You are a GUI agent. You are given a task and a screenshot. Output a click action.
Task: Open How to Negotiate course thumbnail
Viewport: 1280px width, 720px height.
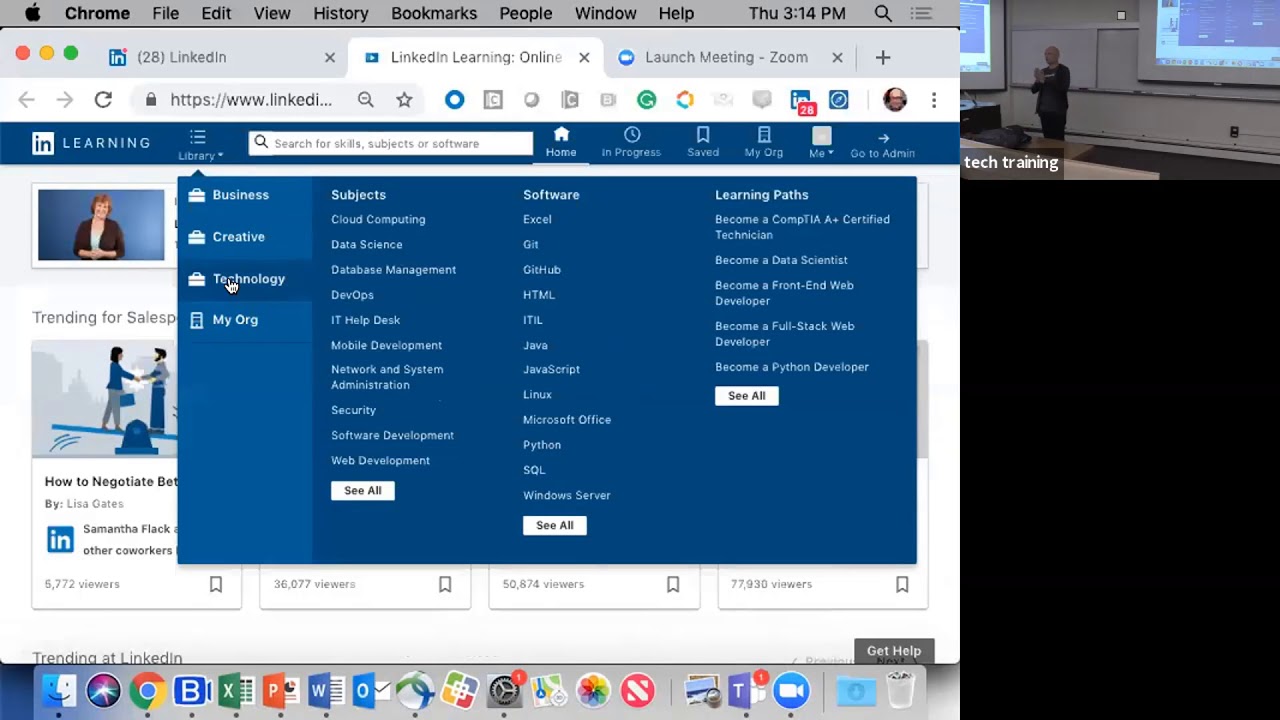pos(105,399)
